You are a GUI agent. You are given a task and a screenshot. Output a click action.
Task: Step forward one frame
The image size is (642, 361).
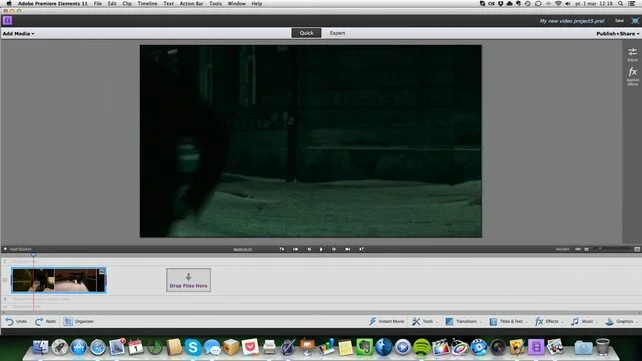334,249
